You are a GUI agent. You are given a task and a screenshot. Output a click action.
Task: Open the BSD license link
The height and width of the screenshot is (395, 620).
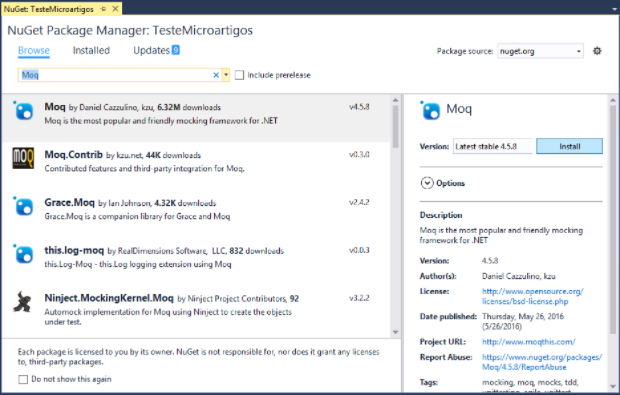[x=532, y=296]
